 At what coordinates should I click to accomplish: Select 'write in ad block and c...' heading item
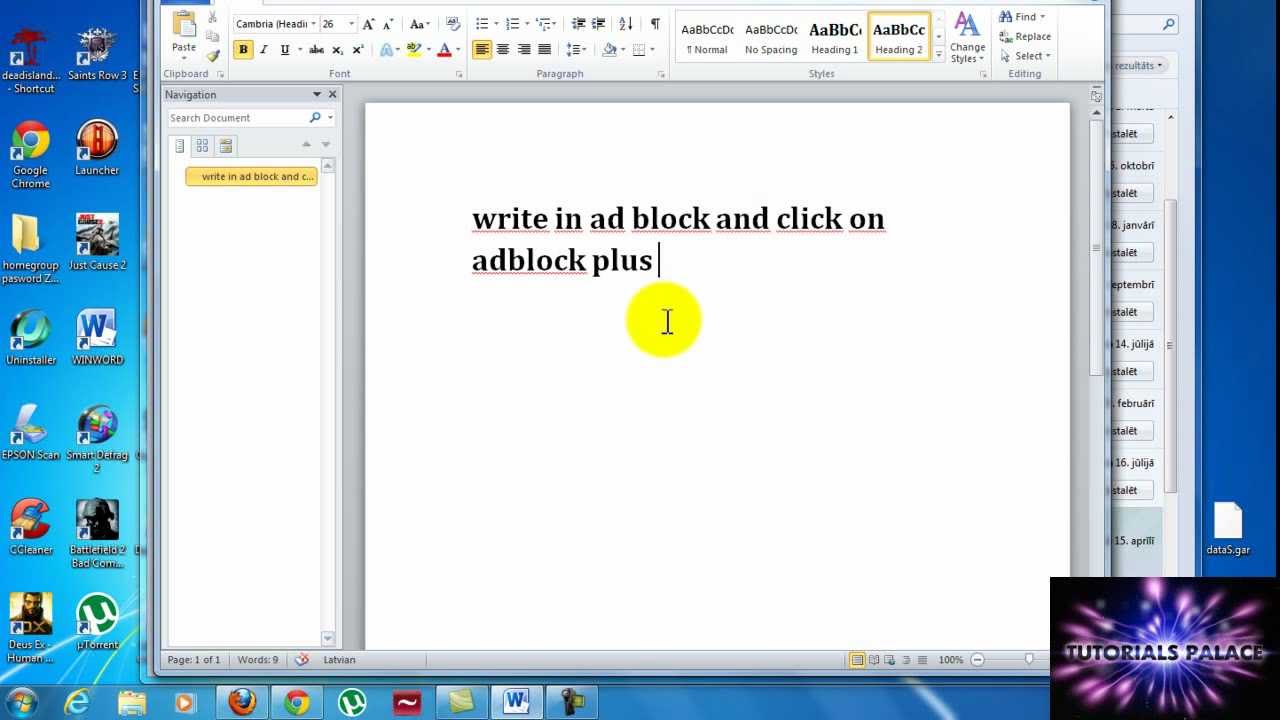pyautogui.click(x=251, y=177)
